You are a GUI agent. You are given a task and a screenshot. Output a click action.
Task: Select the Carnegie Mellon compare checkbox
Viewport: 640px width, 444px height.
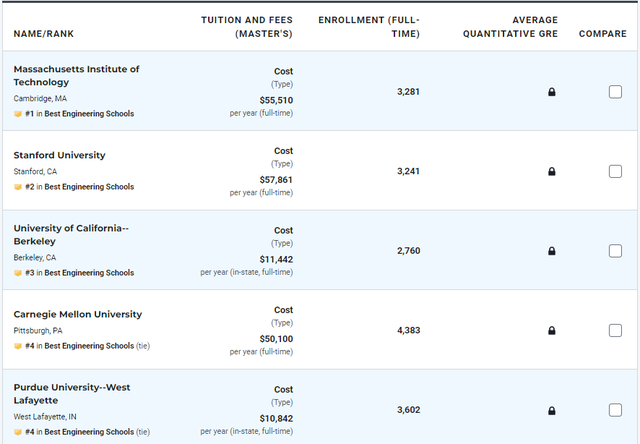coord(615,331)
